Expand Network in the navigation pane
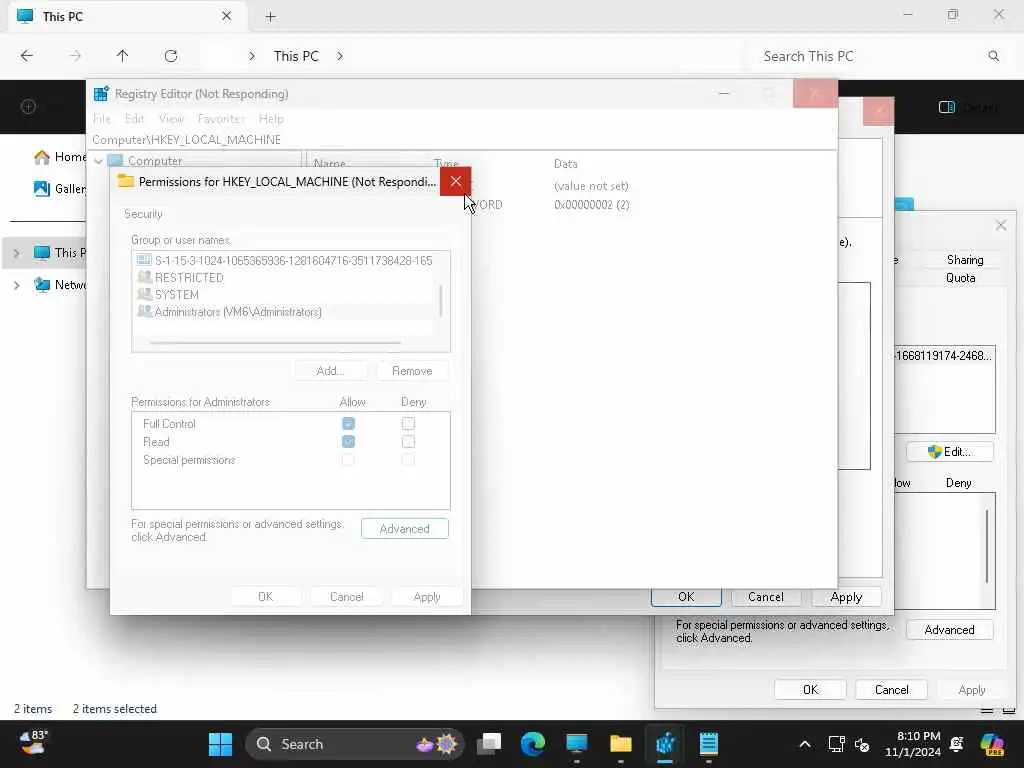Viewport: 1024px width, 768px height. tap(17, 285)
